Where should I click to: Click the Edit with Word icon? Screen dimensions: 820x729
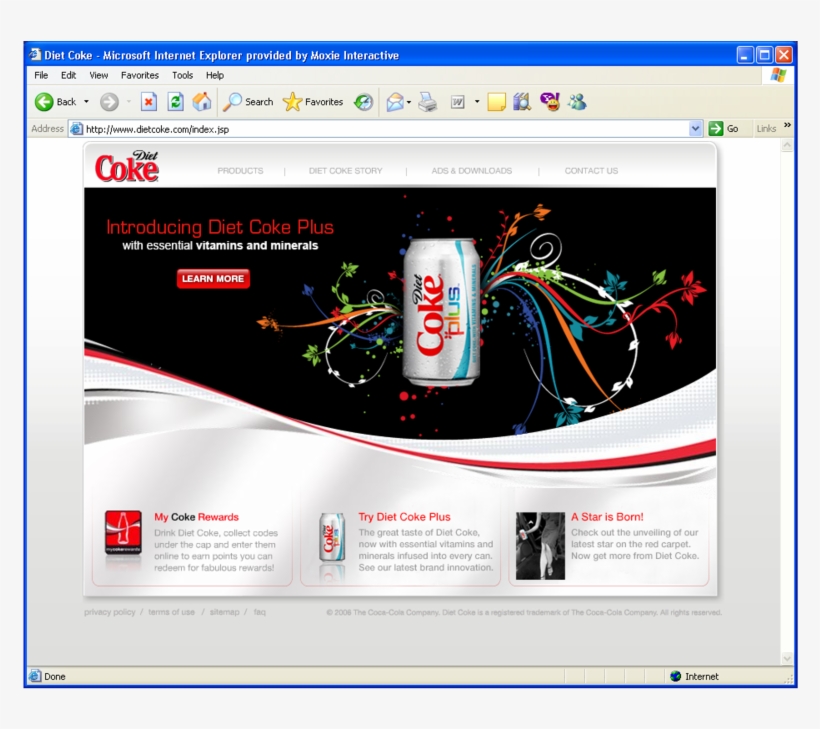(457, 102)
